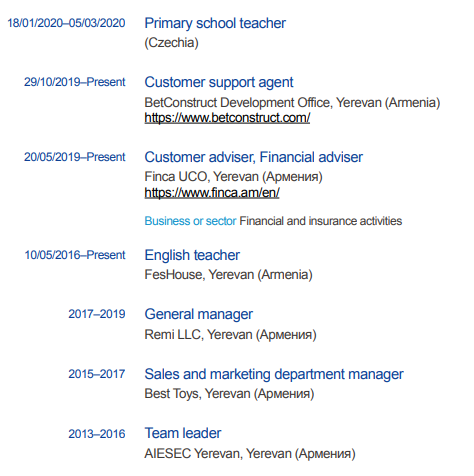Select the English teacher job title
Screen dimensions: 474x476
pyautogui.click(x=192, y=255)
